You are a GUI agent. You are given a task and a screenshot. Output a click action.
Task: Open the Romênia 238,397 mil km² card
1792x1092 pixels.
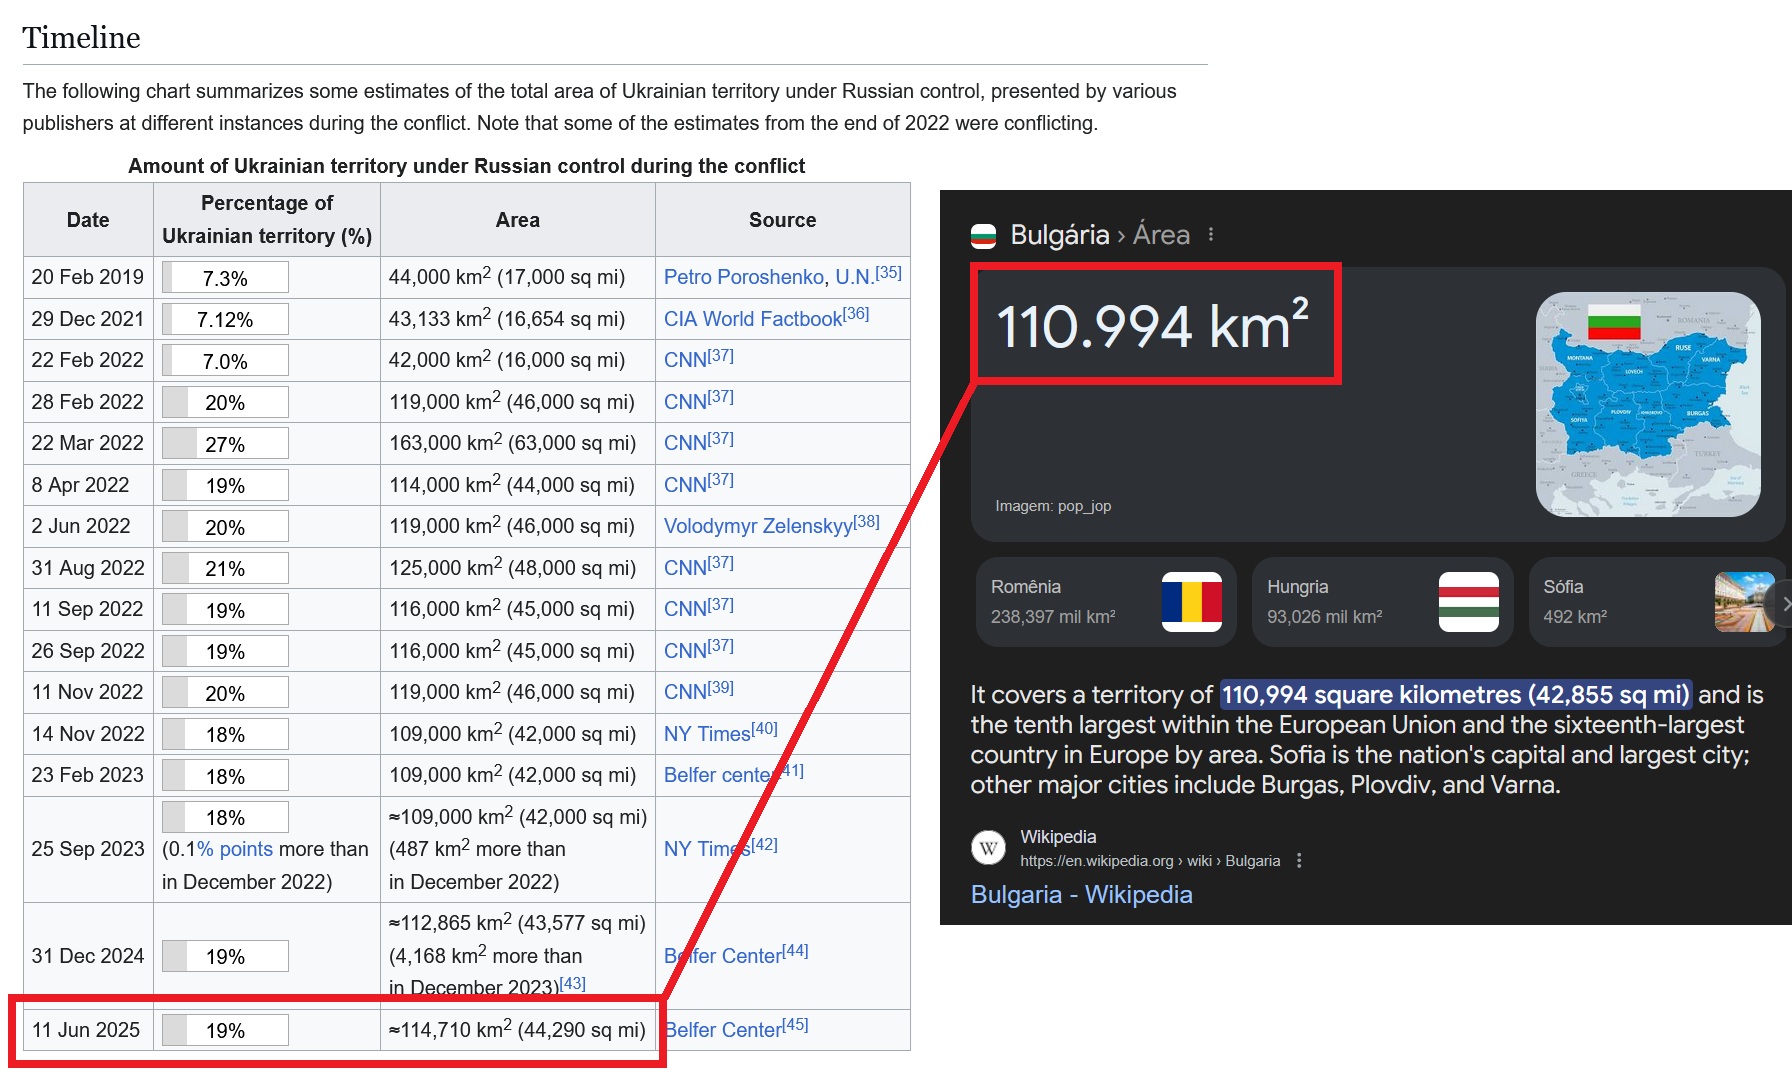coord(1106,602)
